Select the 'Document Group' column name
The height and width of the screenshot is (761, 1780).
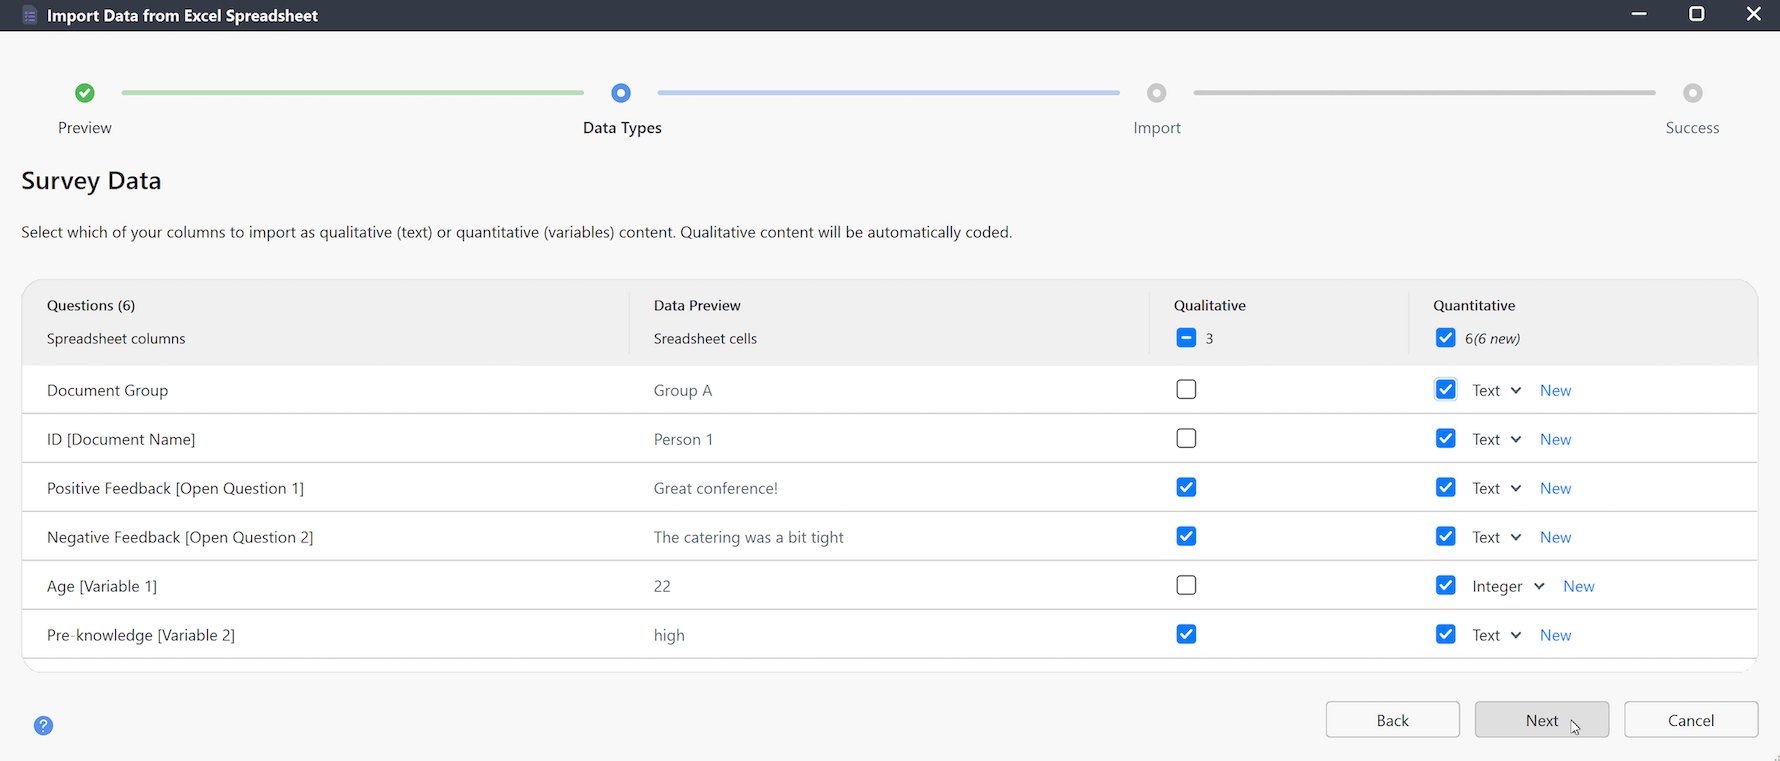pyautogui.click(x=107, y=391)
